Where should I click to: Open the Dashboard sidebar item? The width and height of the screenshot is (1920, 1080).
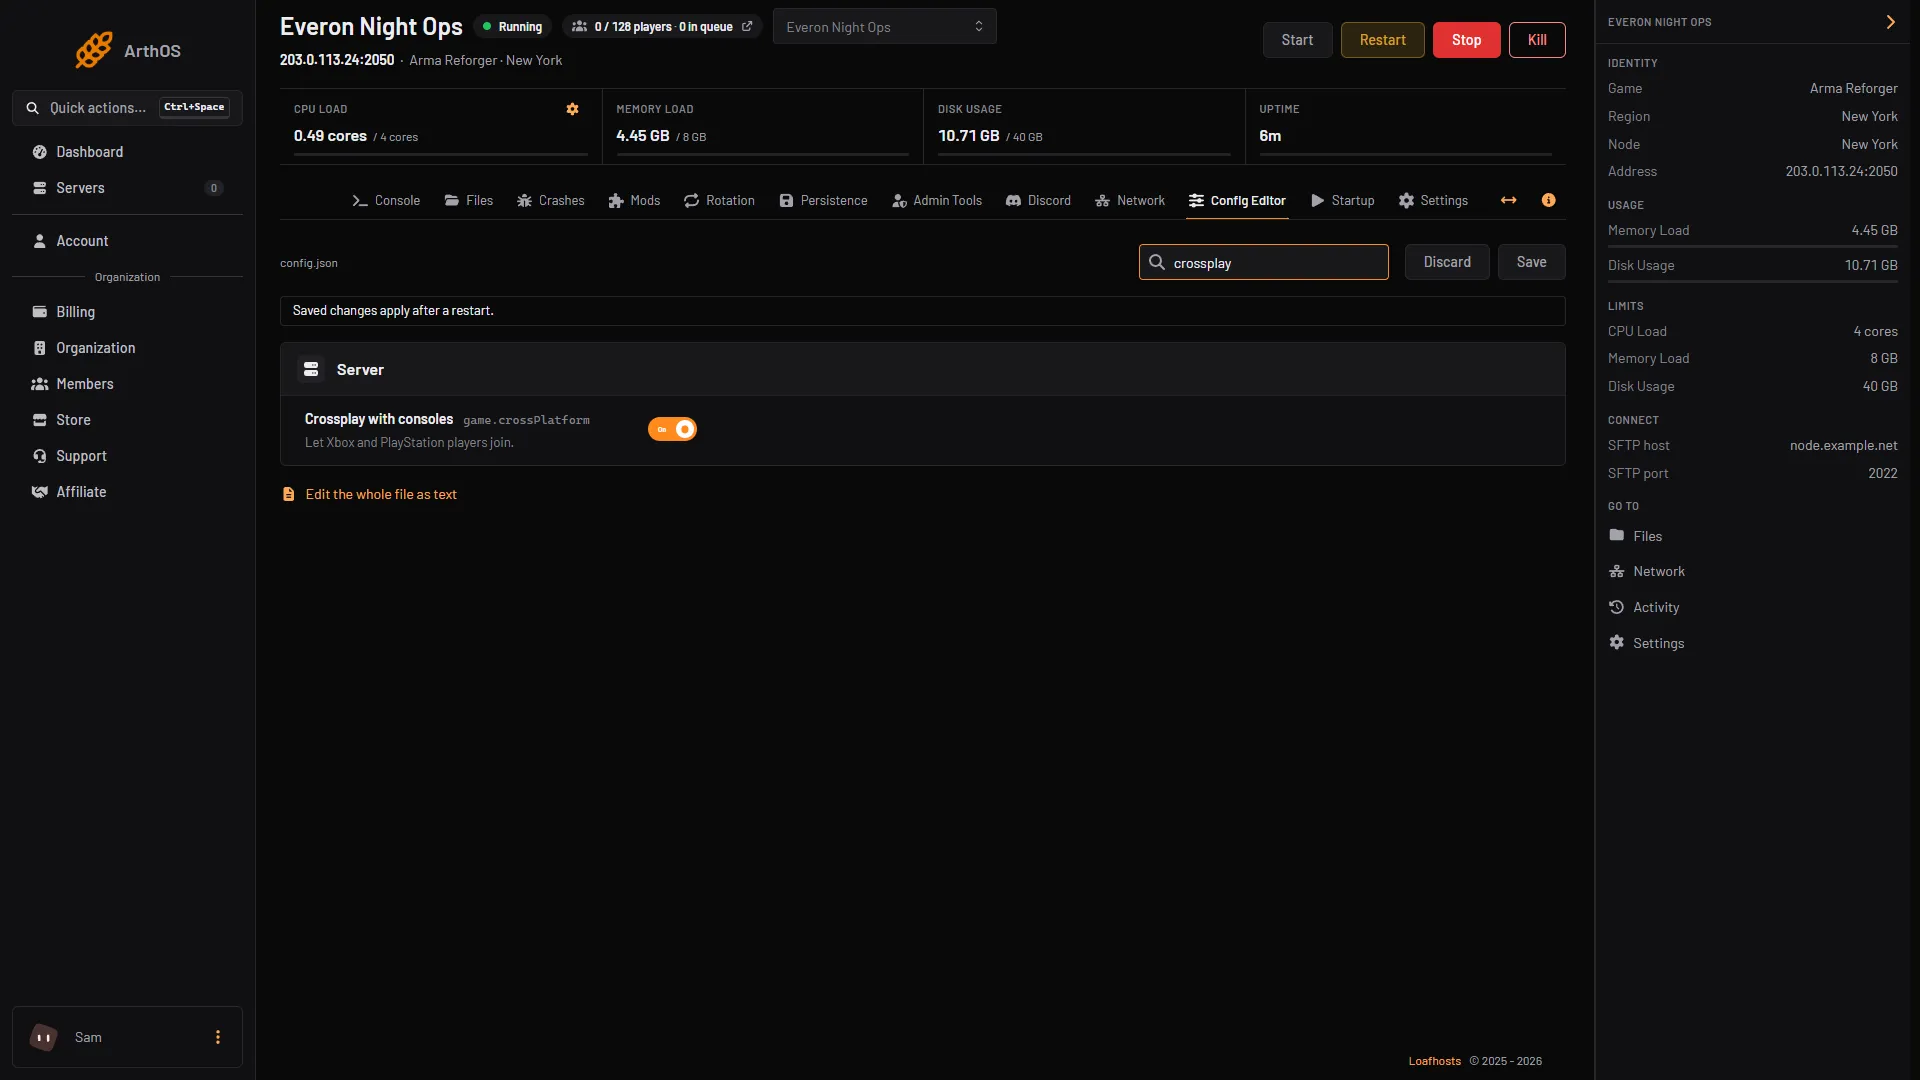coord(127,152)
